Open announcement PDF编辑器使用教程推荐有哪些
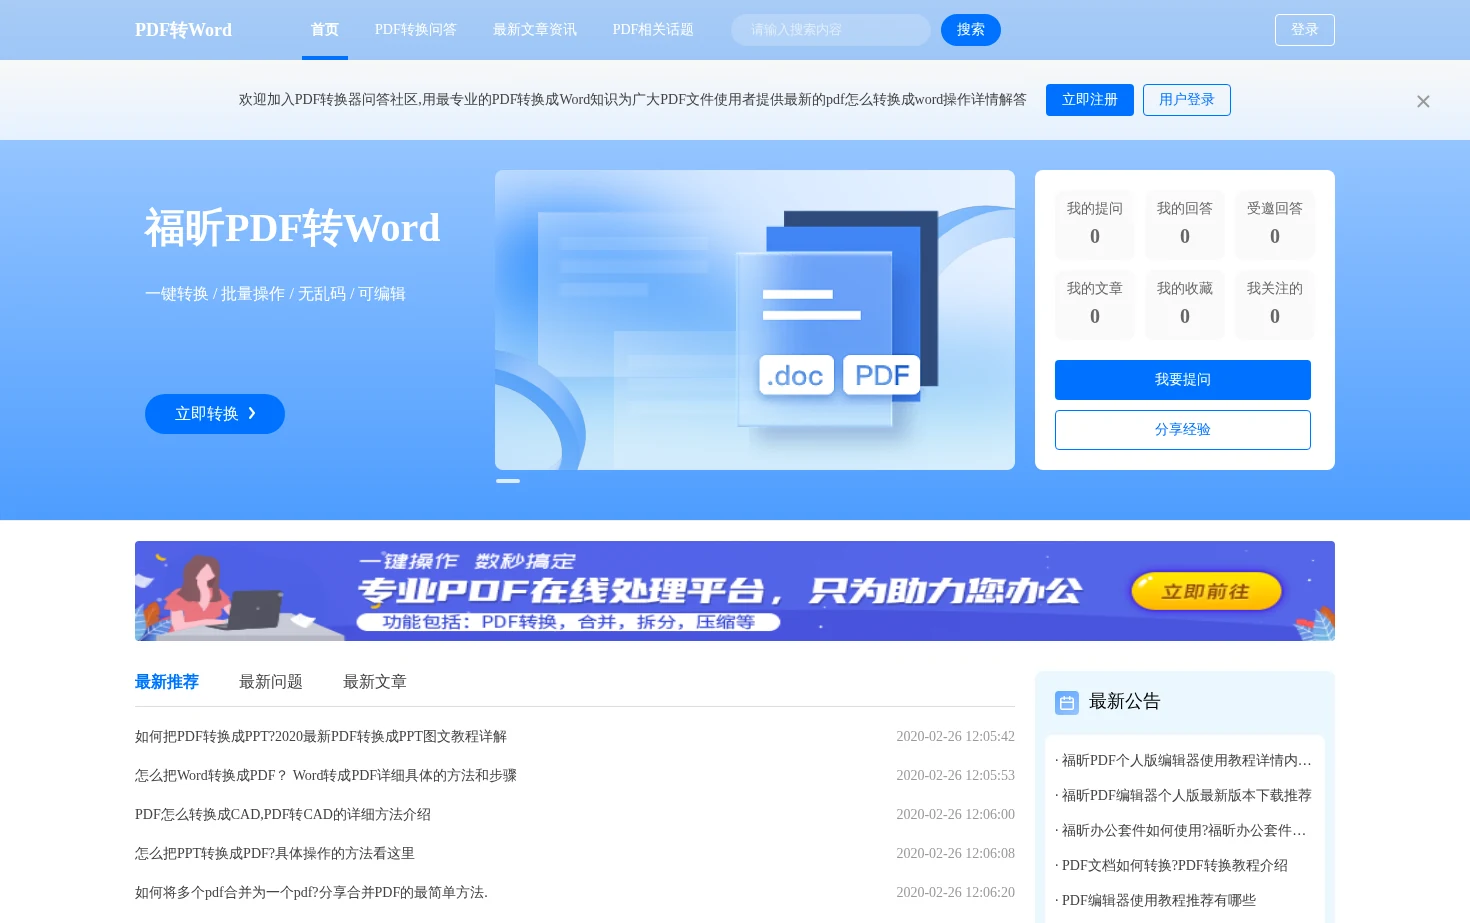The width and height of the screenshot is (1470, 923). pyautogui.click(x=1156, y=901)
